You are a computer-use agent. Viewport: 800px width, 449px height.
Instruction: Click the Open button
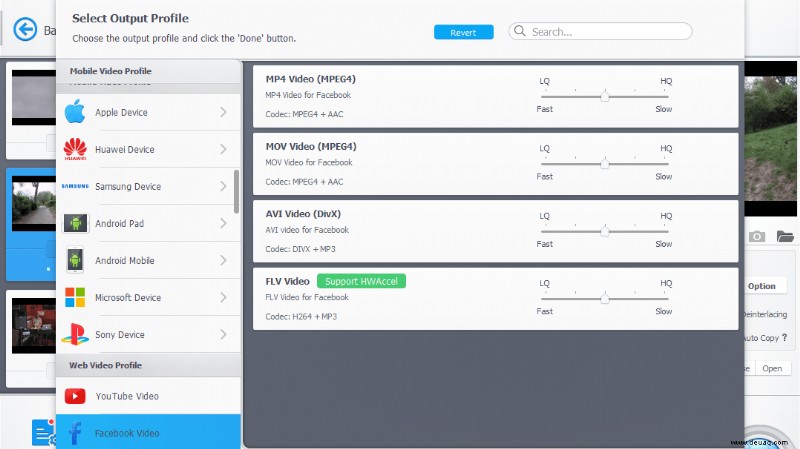click(x=772, y=368)
